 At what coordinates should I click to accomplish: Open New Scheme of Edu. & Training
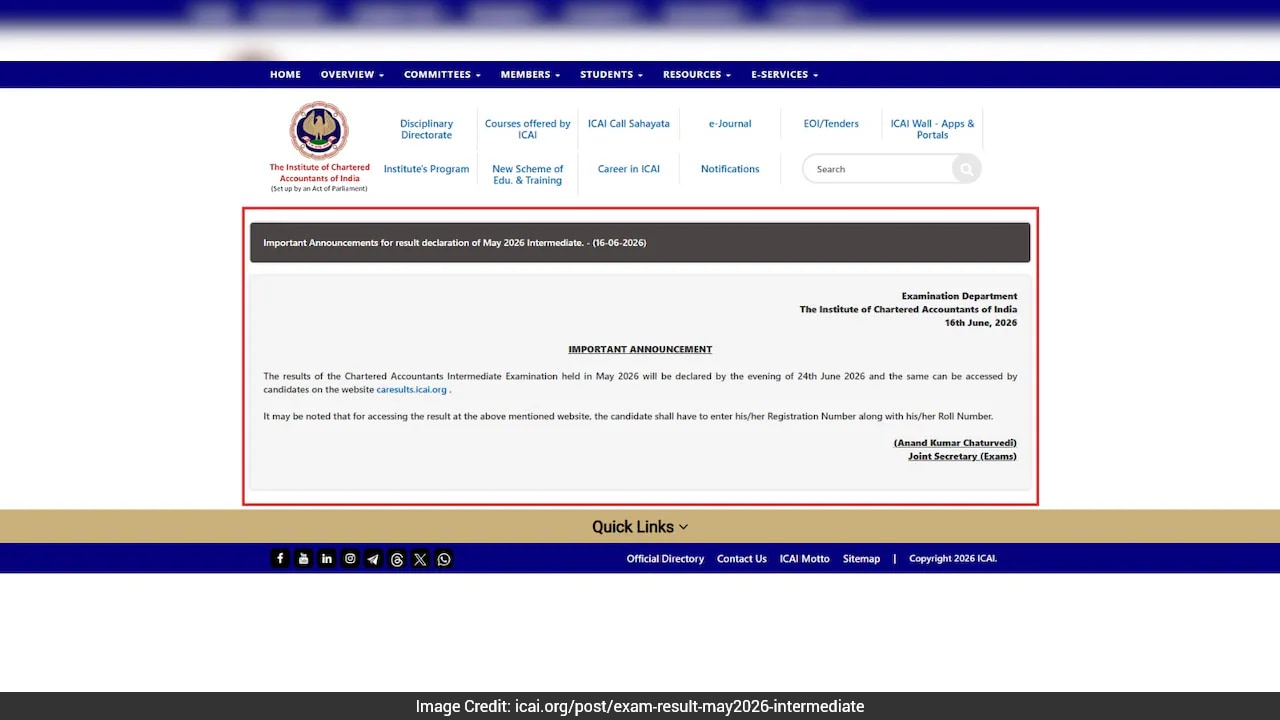point(528,175)
